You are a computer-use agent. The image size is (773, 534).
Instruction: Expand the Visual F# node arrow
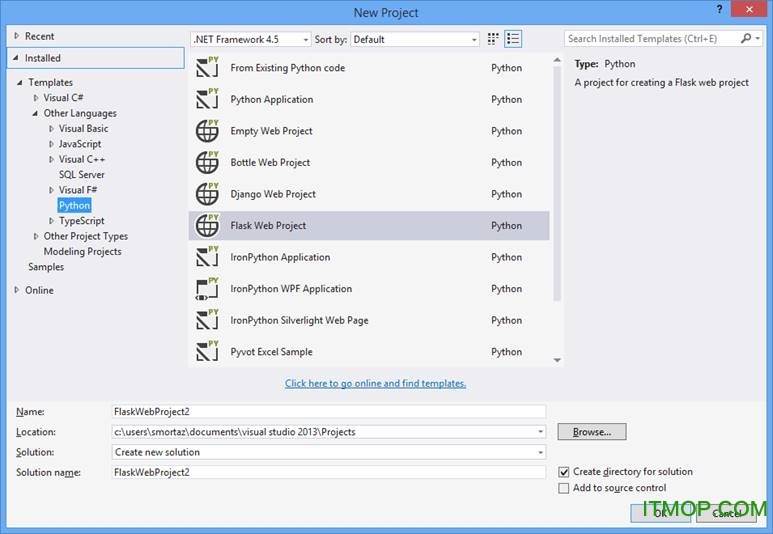(51, 190)
